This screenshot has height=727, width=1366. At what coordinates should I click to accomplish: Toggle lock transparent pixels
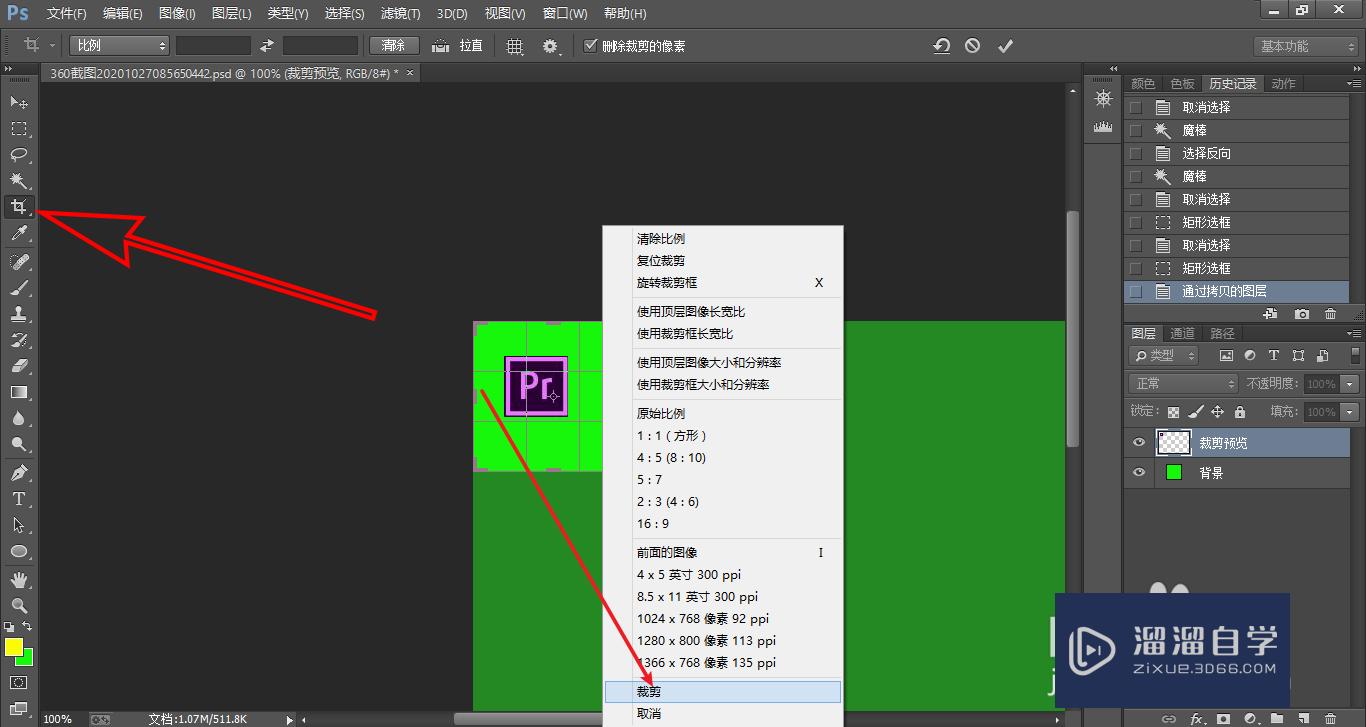tap(1173, 412)
